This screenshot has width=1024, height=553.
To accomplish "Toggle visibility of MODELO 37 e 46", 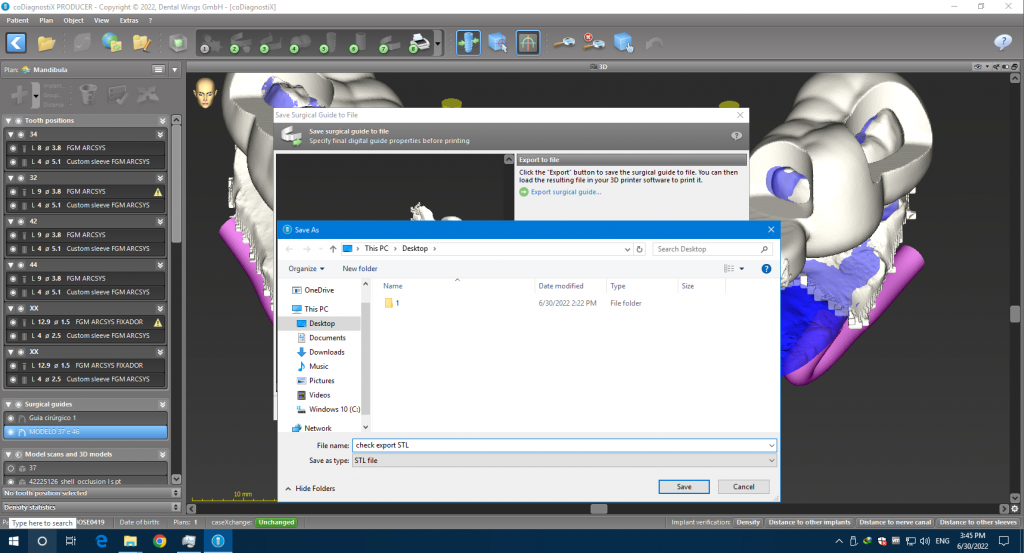I will tap(12, 432).
